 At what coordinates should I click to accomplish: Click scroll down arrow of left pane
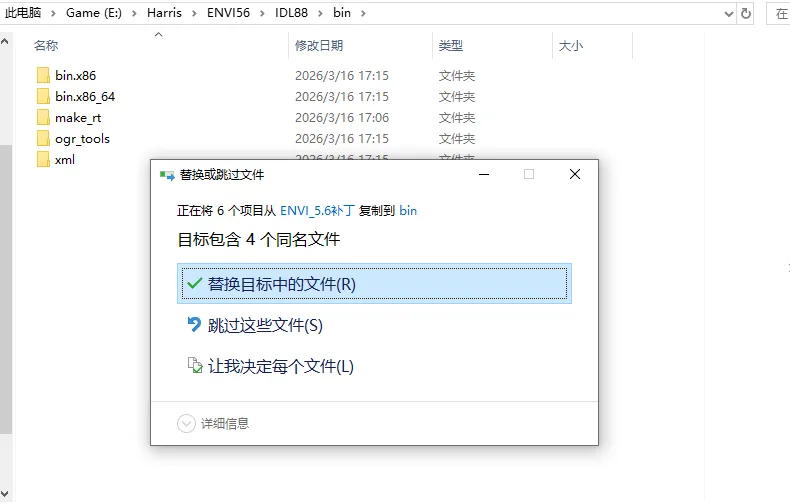(5, 494)
